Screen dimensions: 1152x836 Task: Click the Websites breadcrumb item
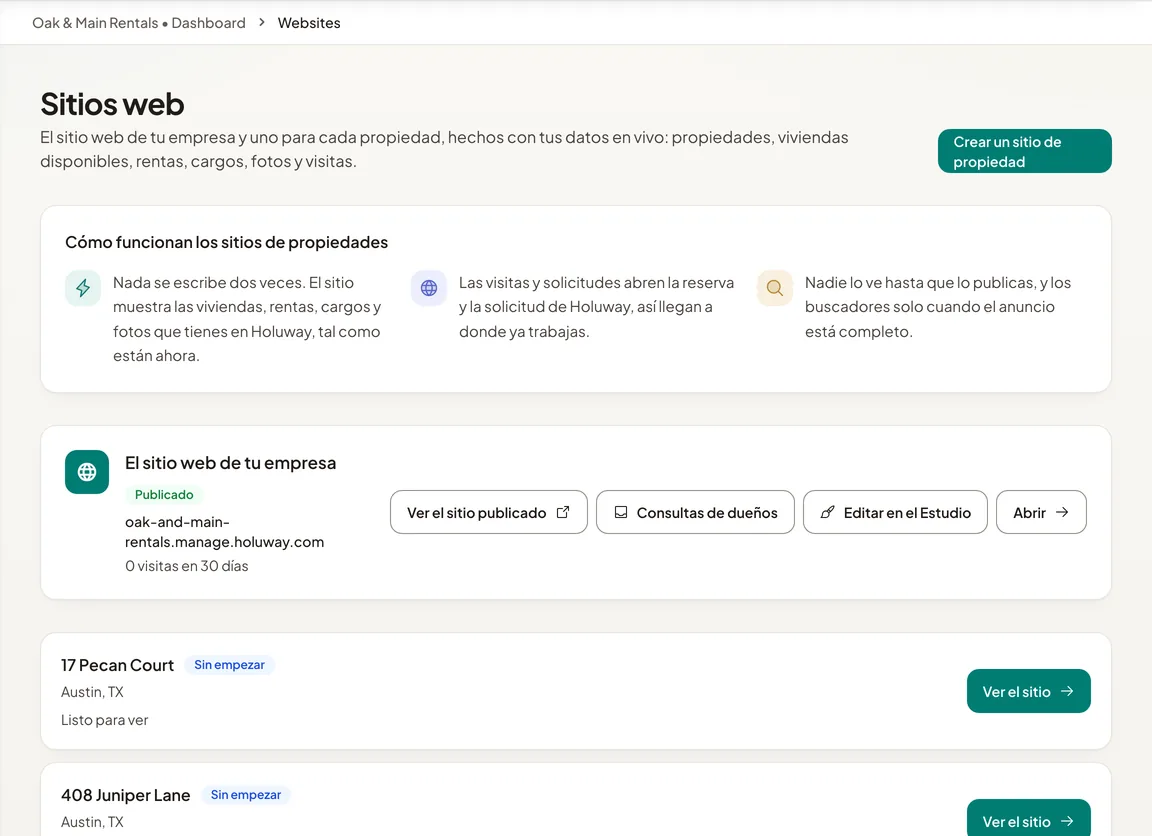pyautogui.click(x=309, y=23)
